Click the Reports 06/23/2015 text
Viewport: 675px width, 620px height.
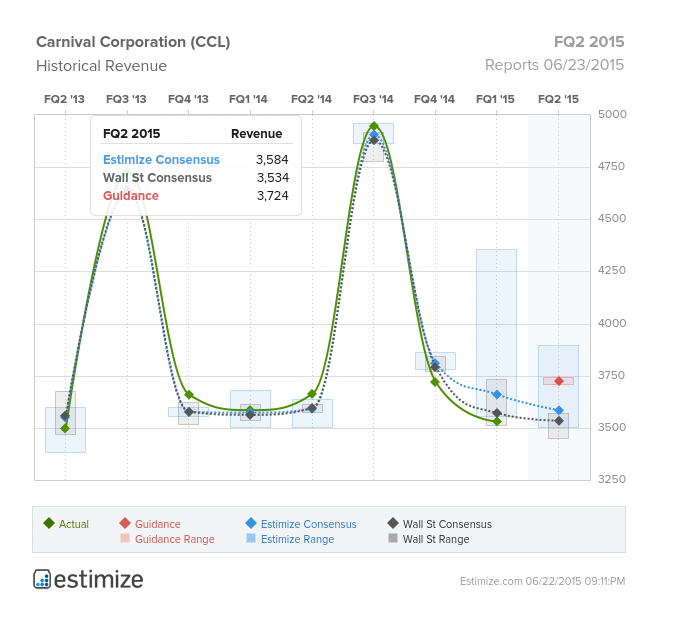coord(554,65)
